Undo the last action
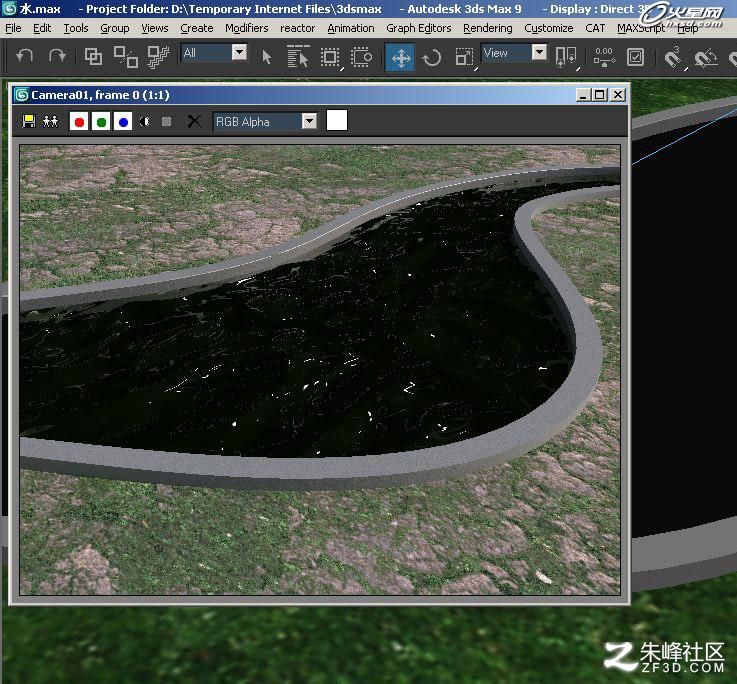Image resolution: width=737 pixels, height=684 pixels. 24,57
